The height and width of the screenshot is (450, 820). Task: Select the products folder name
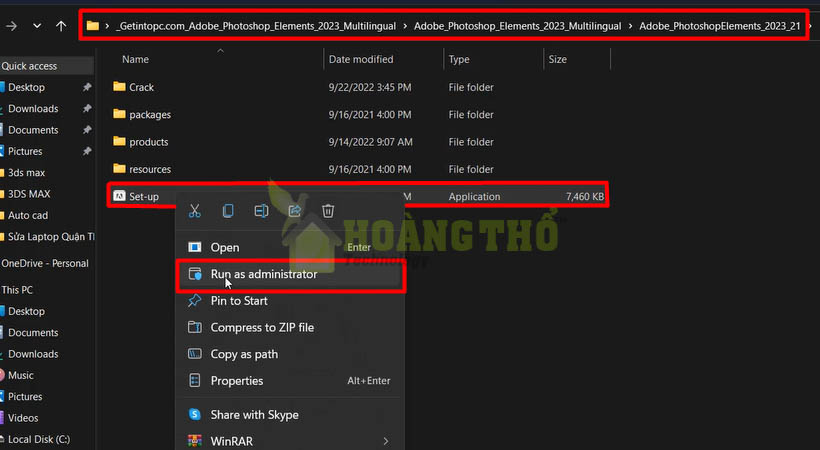pos(149,142)
